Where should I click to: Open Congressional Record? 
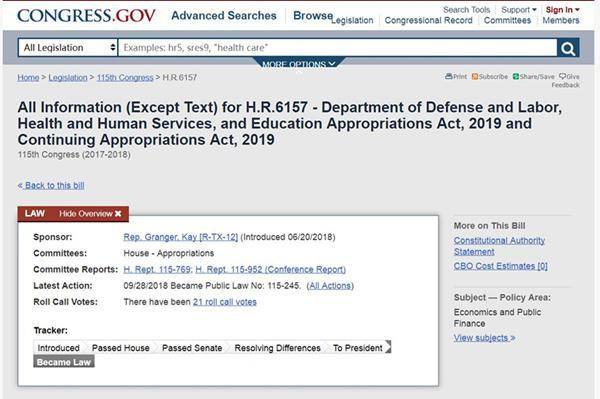coord(429,20)
